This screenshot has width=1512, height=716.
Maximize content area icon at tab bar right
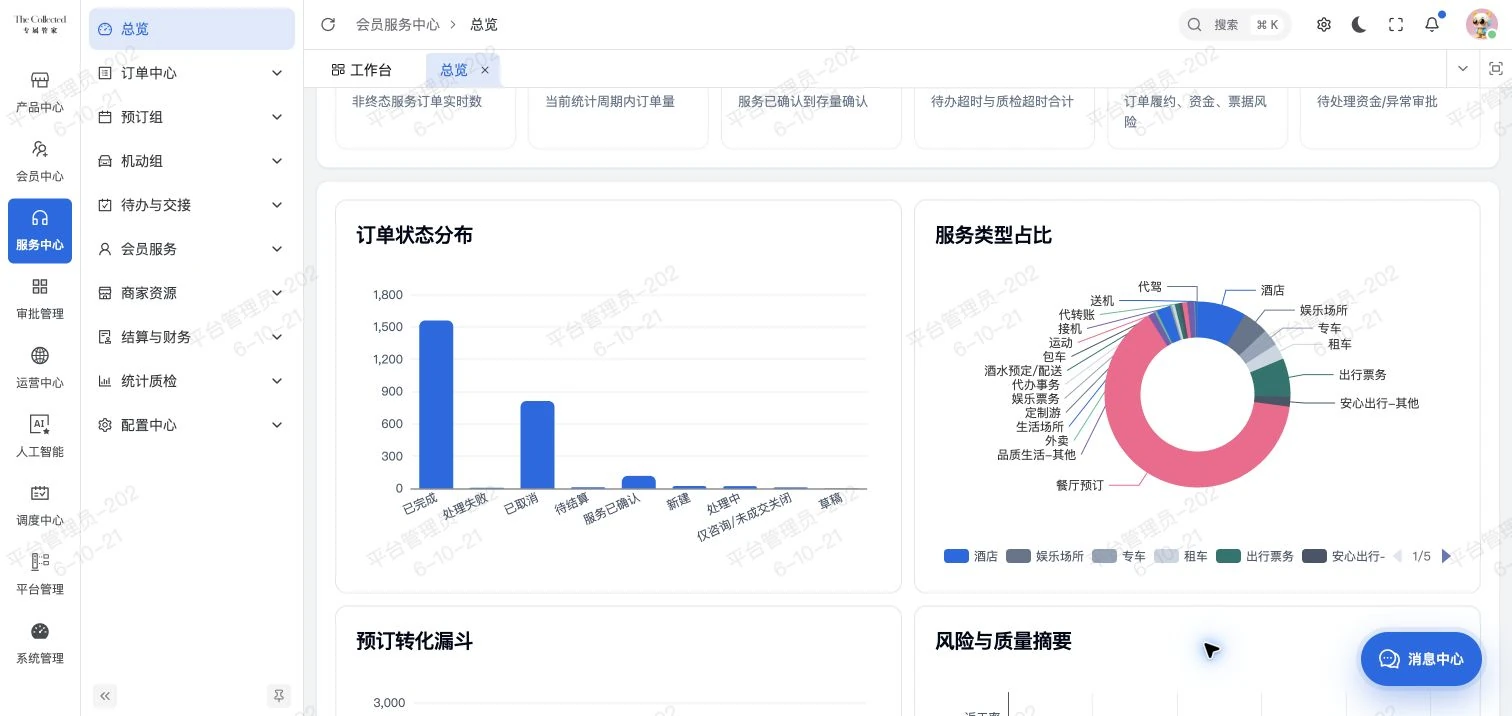1496,69
